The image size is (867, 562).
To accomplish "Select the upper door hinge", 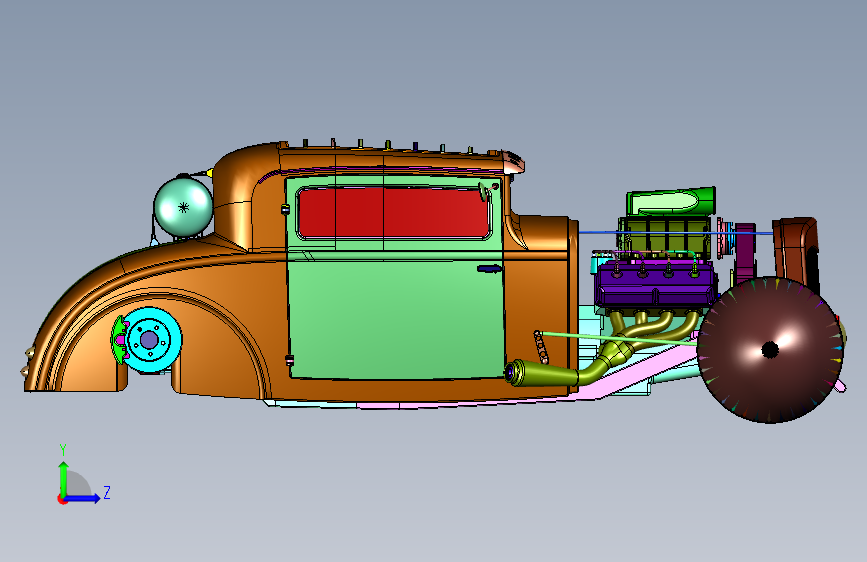I will click(x=285, y=209).
